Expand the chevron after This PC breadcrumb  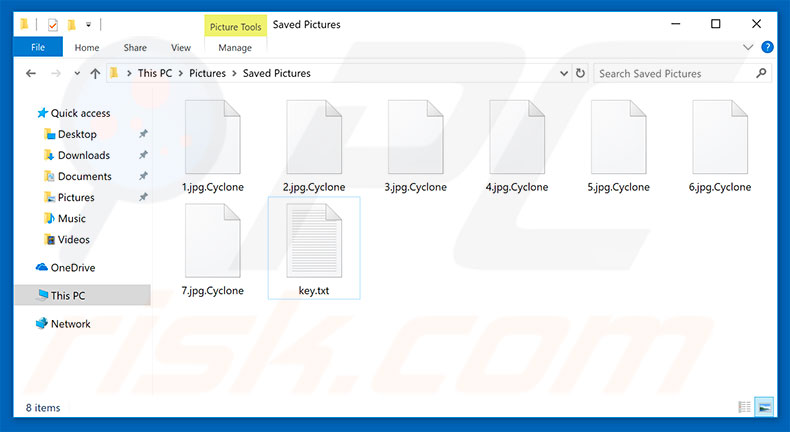click(x=181, y=74)
